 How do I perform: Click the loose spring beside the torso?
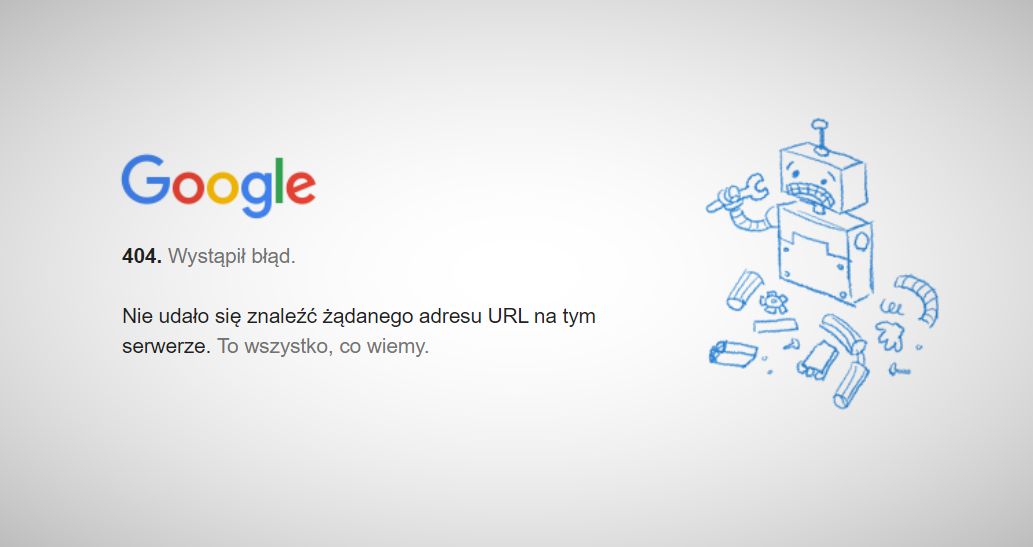[x=891, y=307]
